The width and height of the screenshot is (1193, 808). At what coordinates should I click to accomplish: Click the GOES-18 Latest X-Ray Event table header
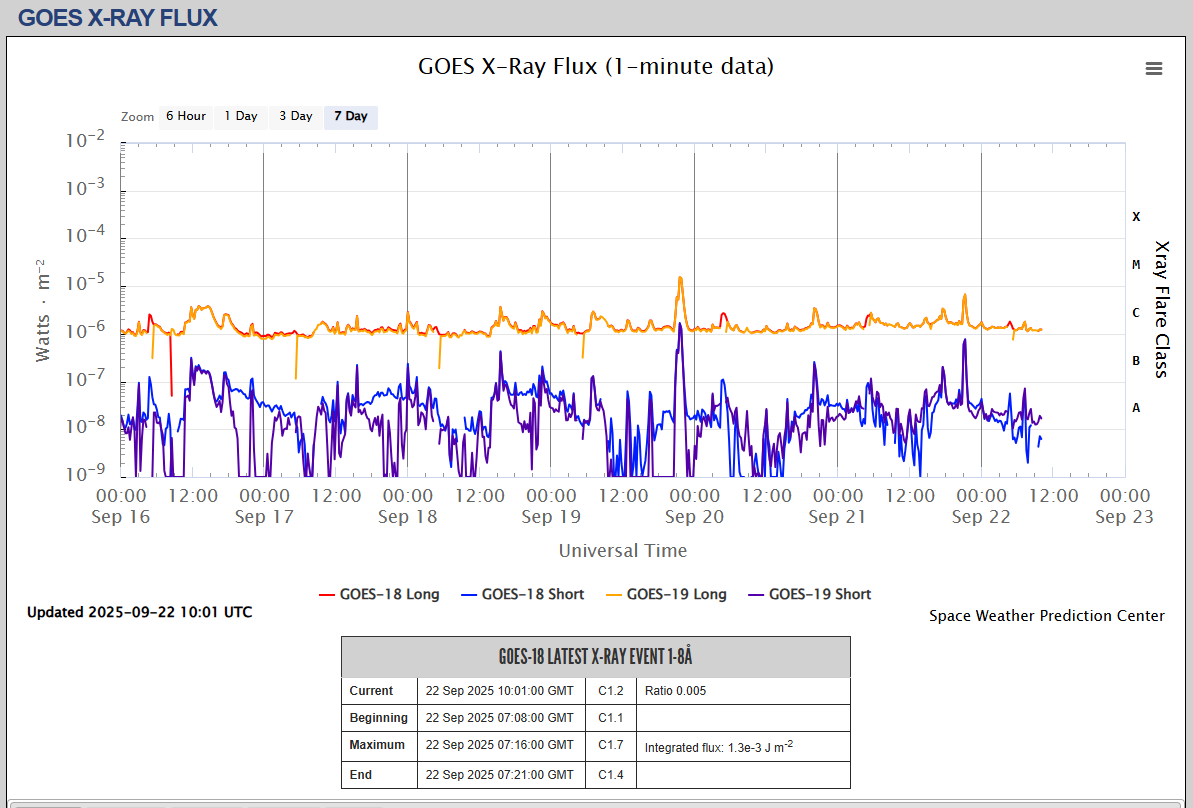point(595,657)
